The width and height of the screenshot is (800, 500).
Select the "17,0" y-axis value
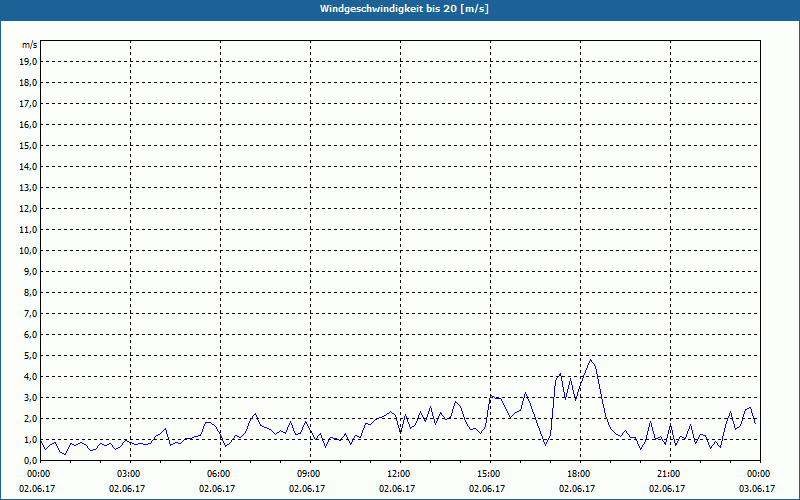(28, 104)
